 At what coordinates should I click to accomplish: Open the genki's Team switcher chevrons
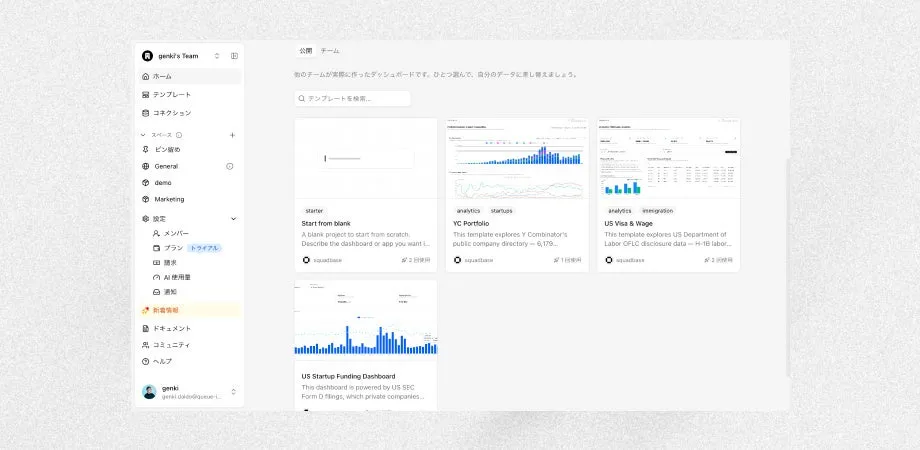(217, 56)
